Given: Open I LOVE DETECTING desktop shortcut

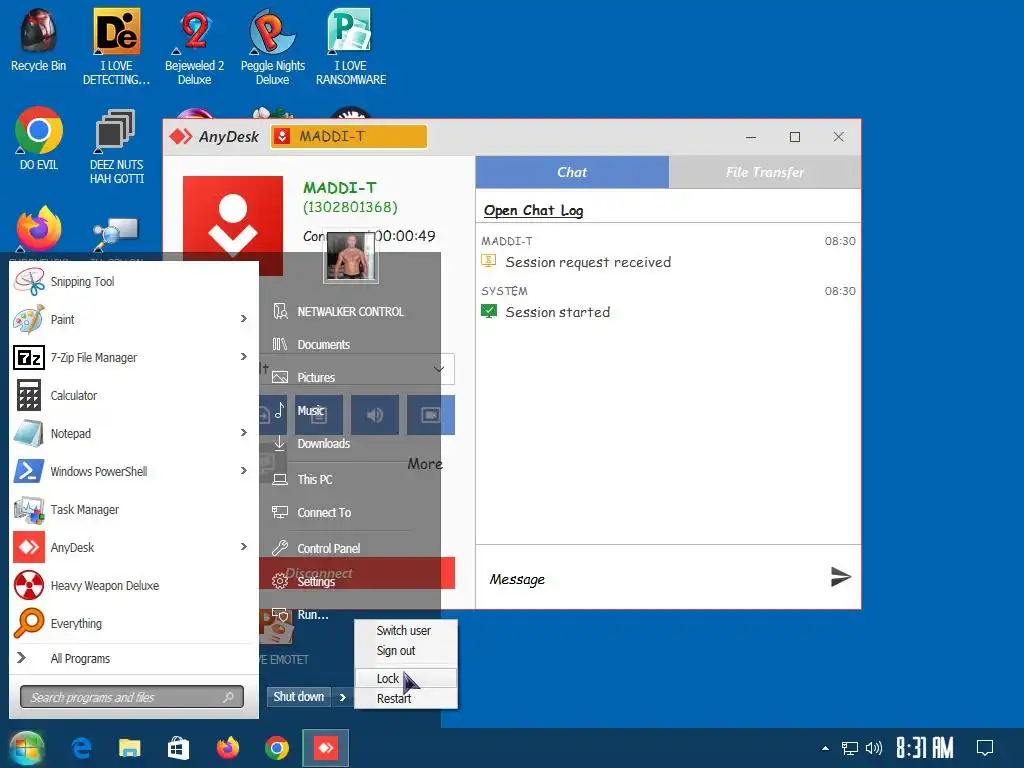Looking at the screenshot, I should tap(116, 47).
